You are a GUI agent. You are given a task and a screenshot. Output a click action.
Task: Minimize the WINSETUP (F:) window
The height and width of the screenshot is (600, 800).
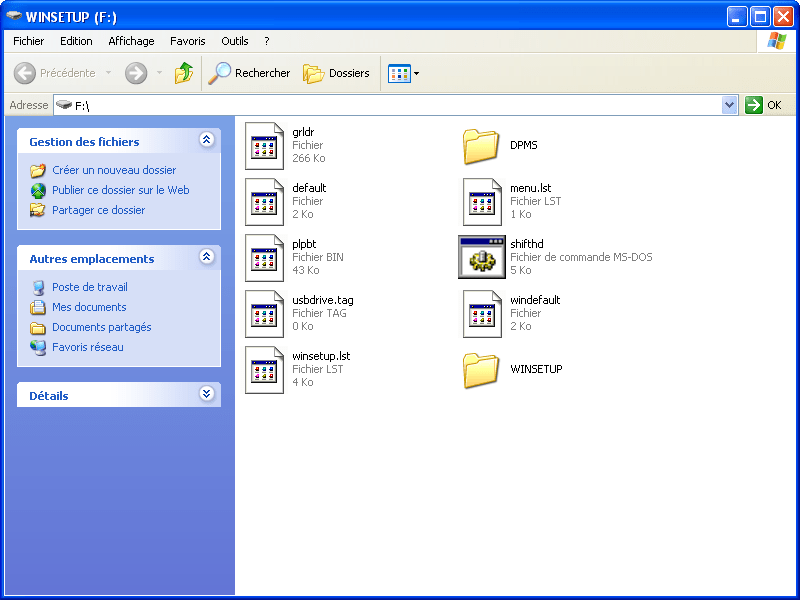pos(737,16)
